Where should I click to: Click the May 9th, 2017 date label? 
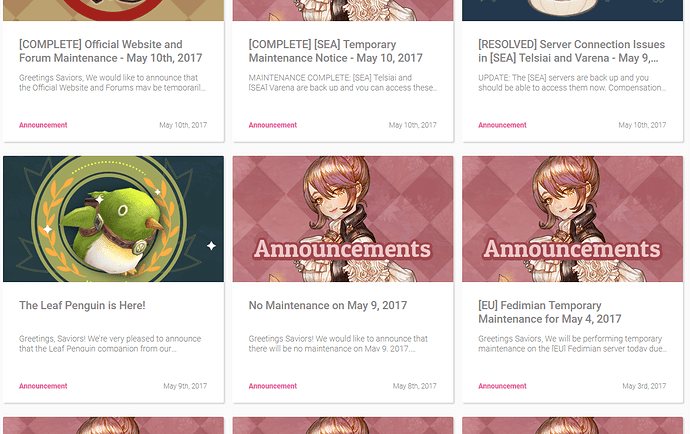(185, 386)
